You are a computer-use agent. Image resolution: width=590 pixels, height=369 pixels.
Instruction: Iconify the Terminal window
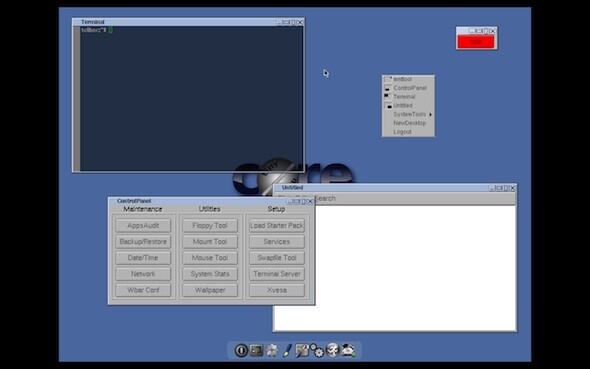[279, 22]
